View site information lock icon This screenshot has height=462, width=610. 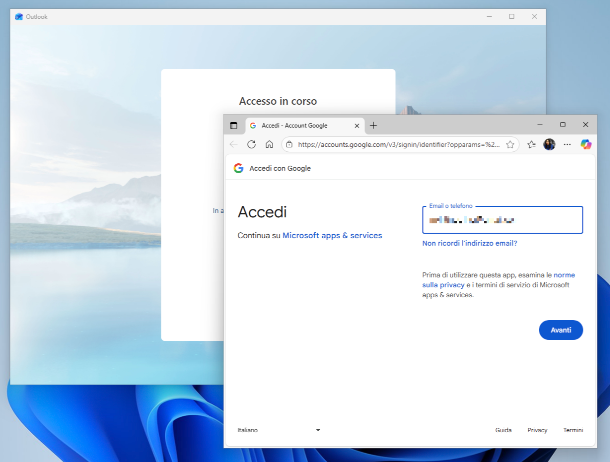point(289,145)
